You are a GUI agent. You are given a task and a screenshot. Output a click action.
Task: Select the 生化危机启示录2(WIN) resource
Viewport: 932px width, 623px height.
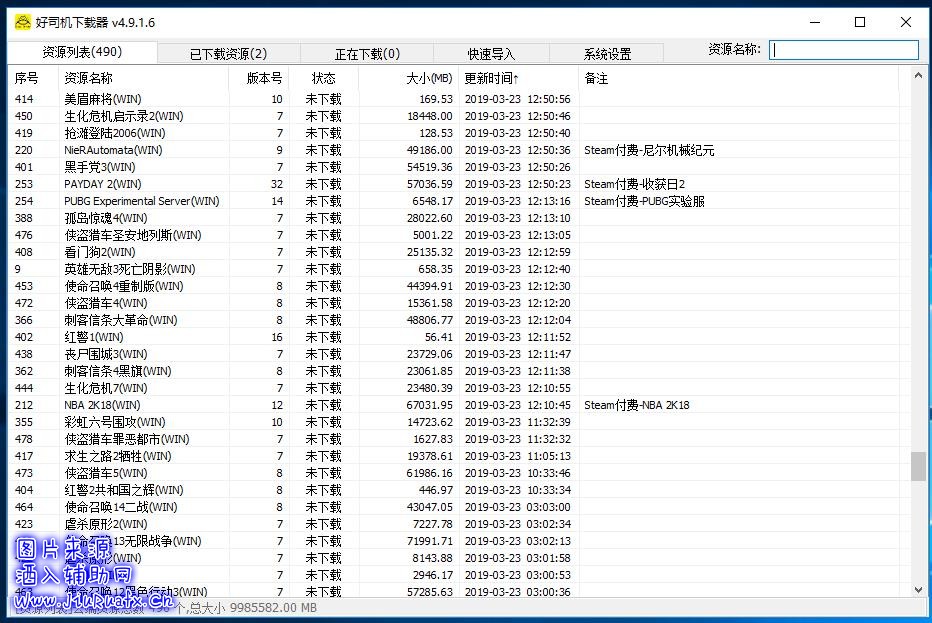tap(453, 116)
